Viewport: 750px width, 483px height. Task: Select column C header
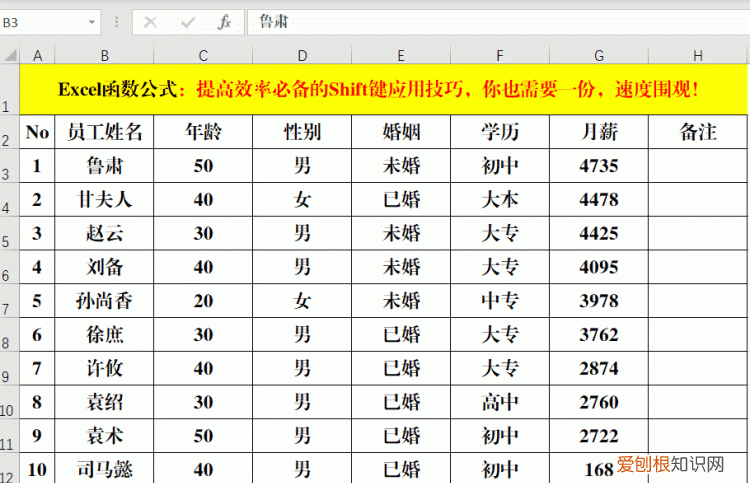tap(203, 55)
